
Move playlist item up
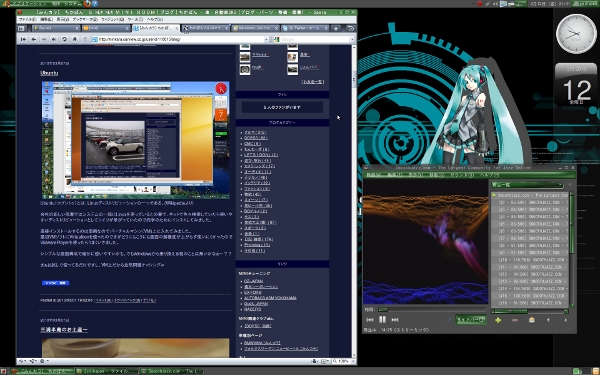pos(548,320)
